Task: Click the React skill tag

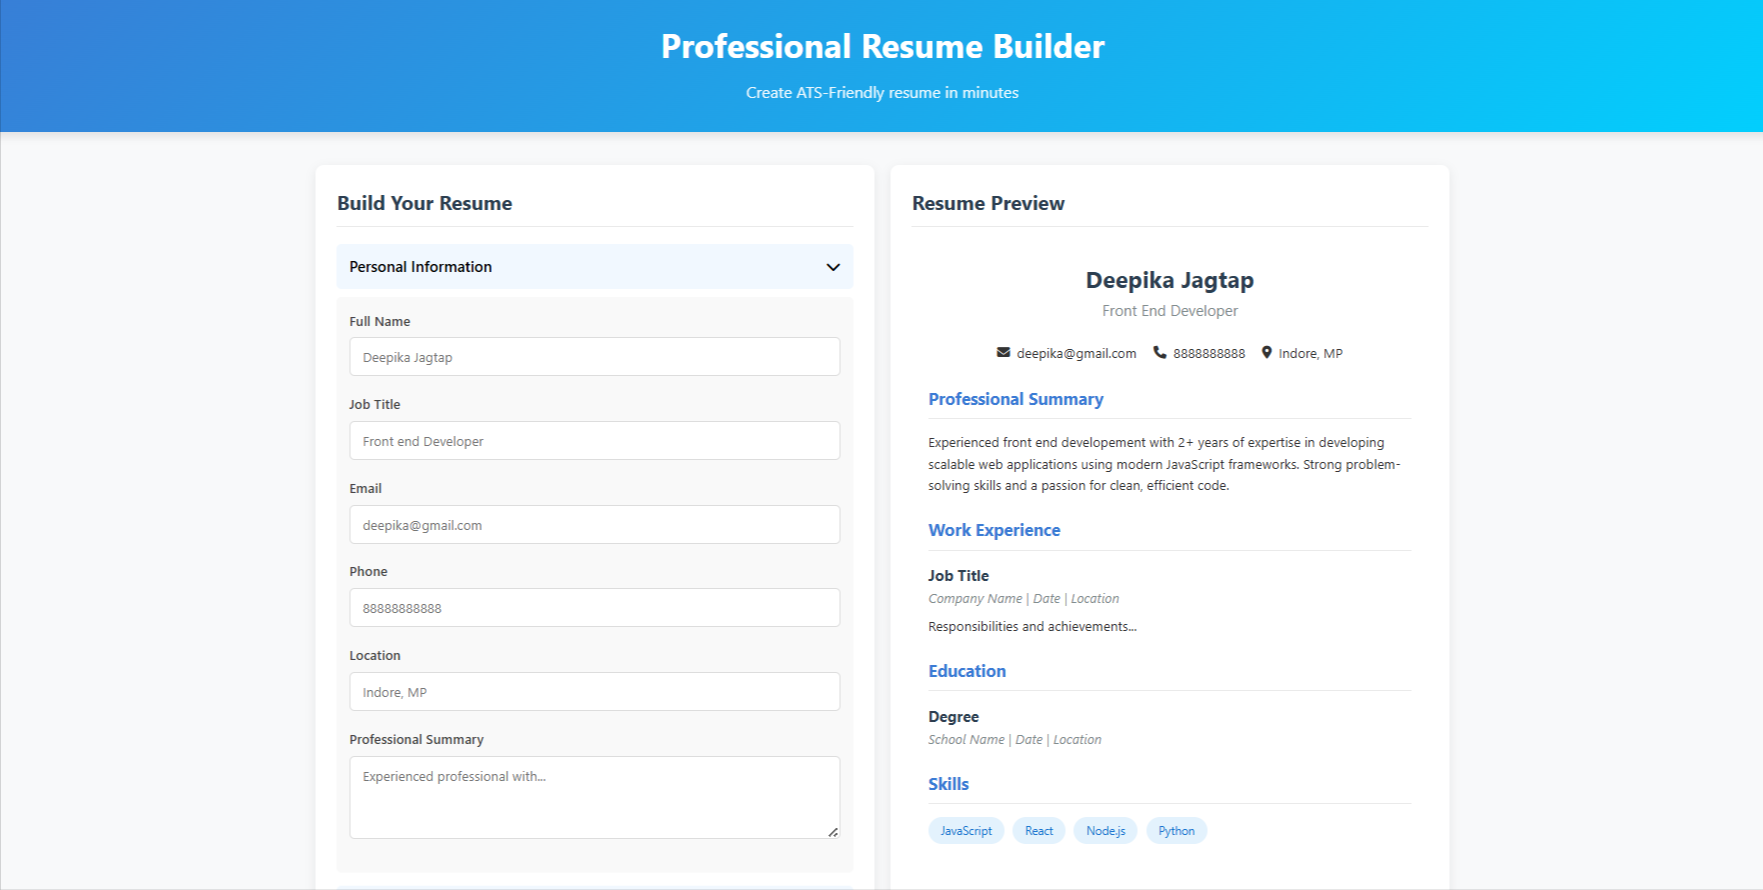Action: (x=1039, y=831)
